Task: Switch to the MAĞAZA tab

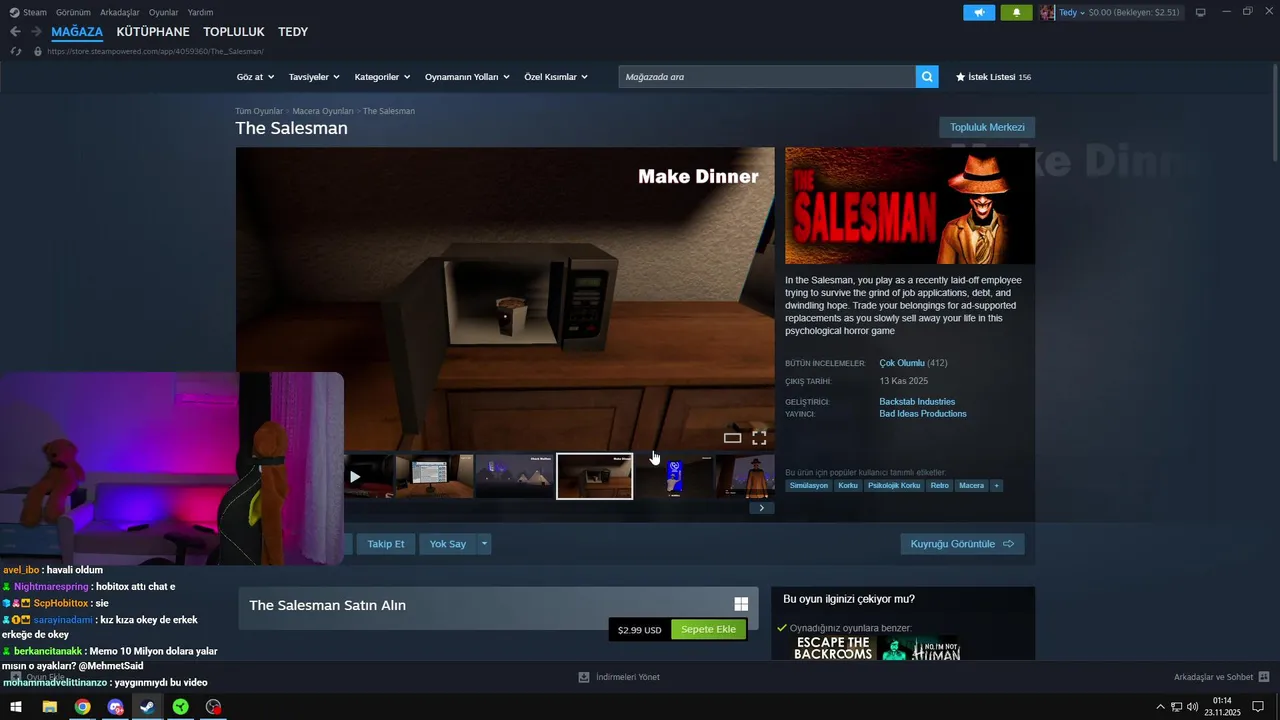Action: tap(77, 32)
